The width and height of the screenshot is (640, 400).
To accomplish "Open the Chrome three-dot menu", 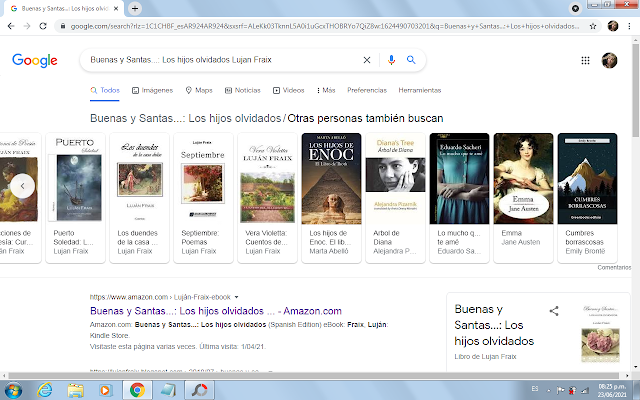I will [629, 26].
